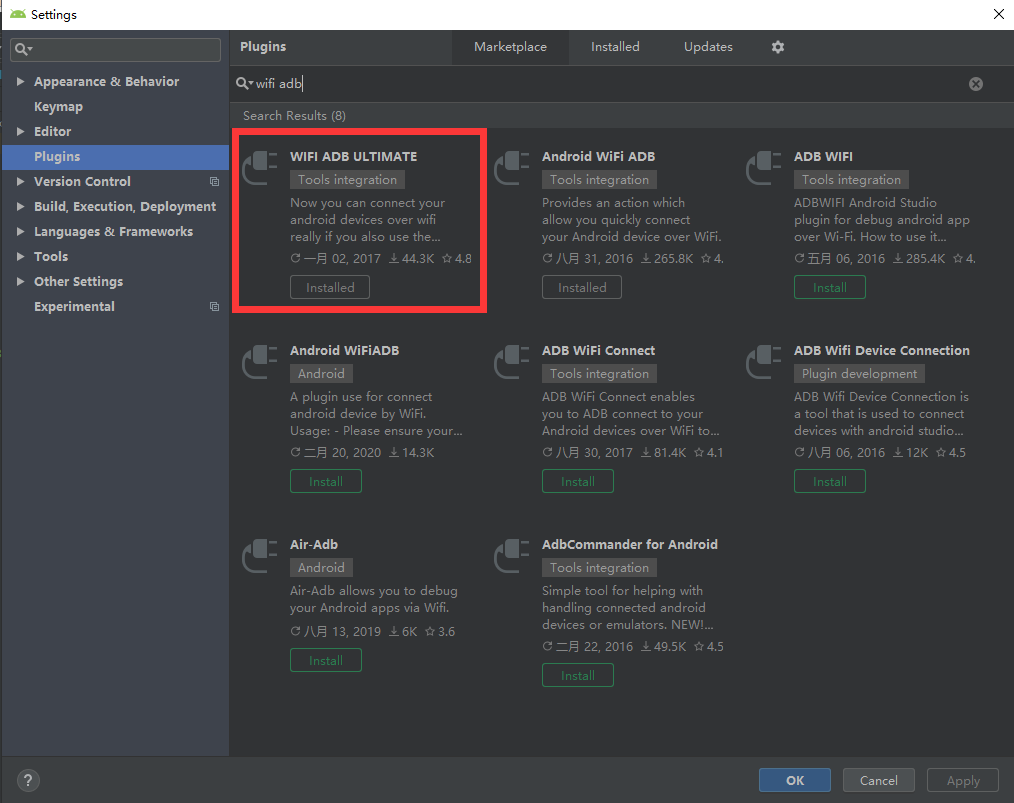Switch to Installed tab
The width and height of the screenshot is (1014, 803).
(615, 47)
